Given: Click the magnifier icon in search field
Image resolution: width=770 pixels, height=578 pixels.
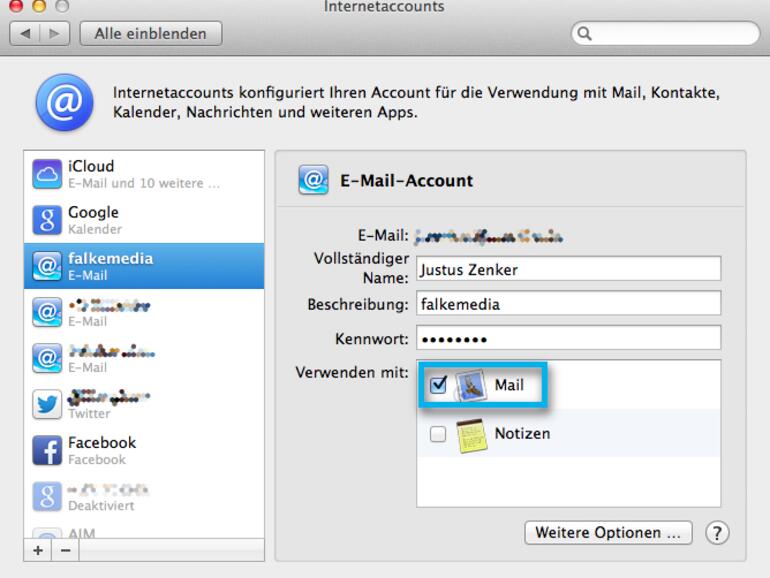Looking at the screenshot, I should tap(584, 33).
